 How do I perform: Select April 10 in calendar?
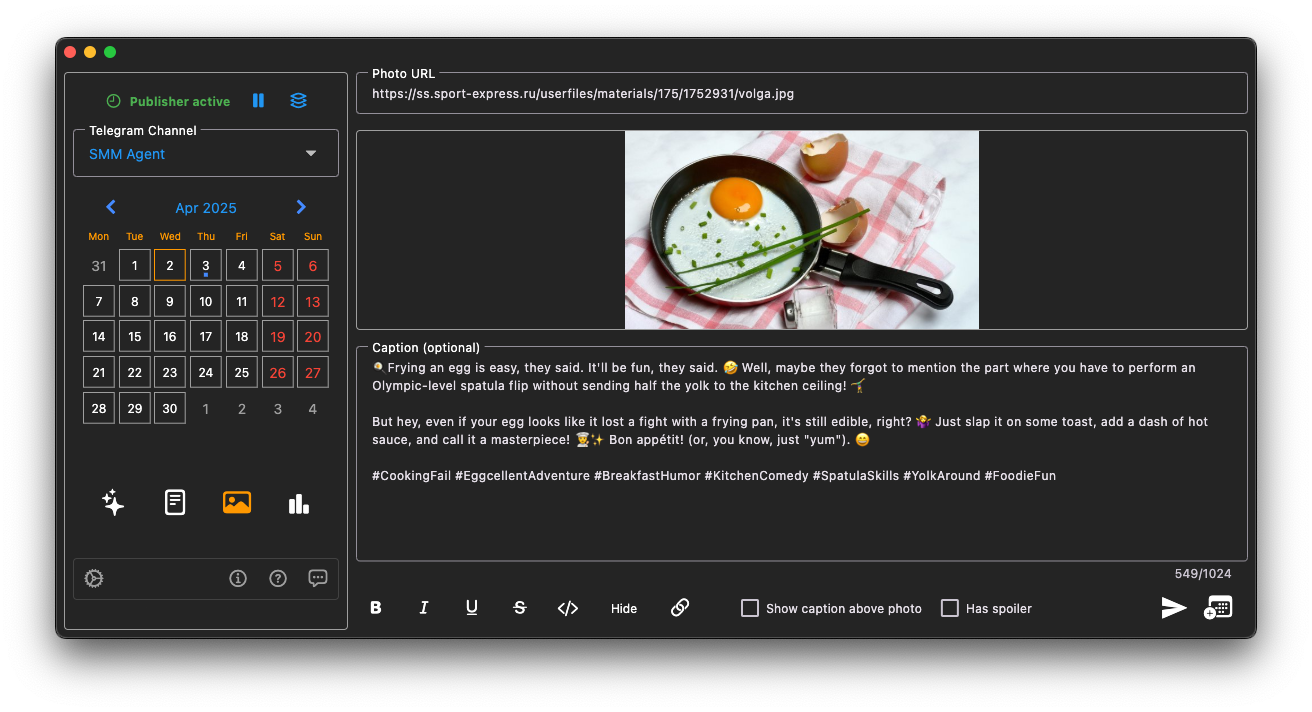point(206,302)
